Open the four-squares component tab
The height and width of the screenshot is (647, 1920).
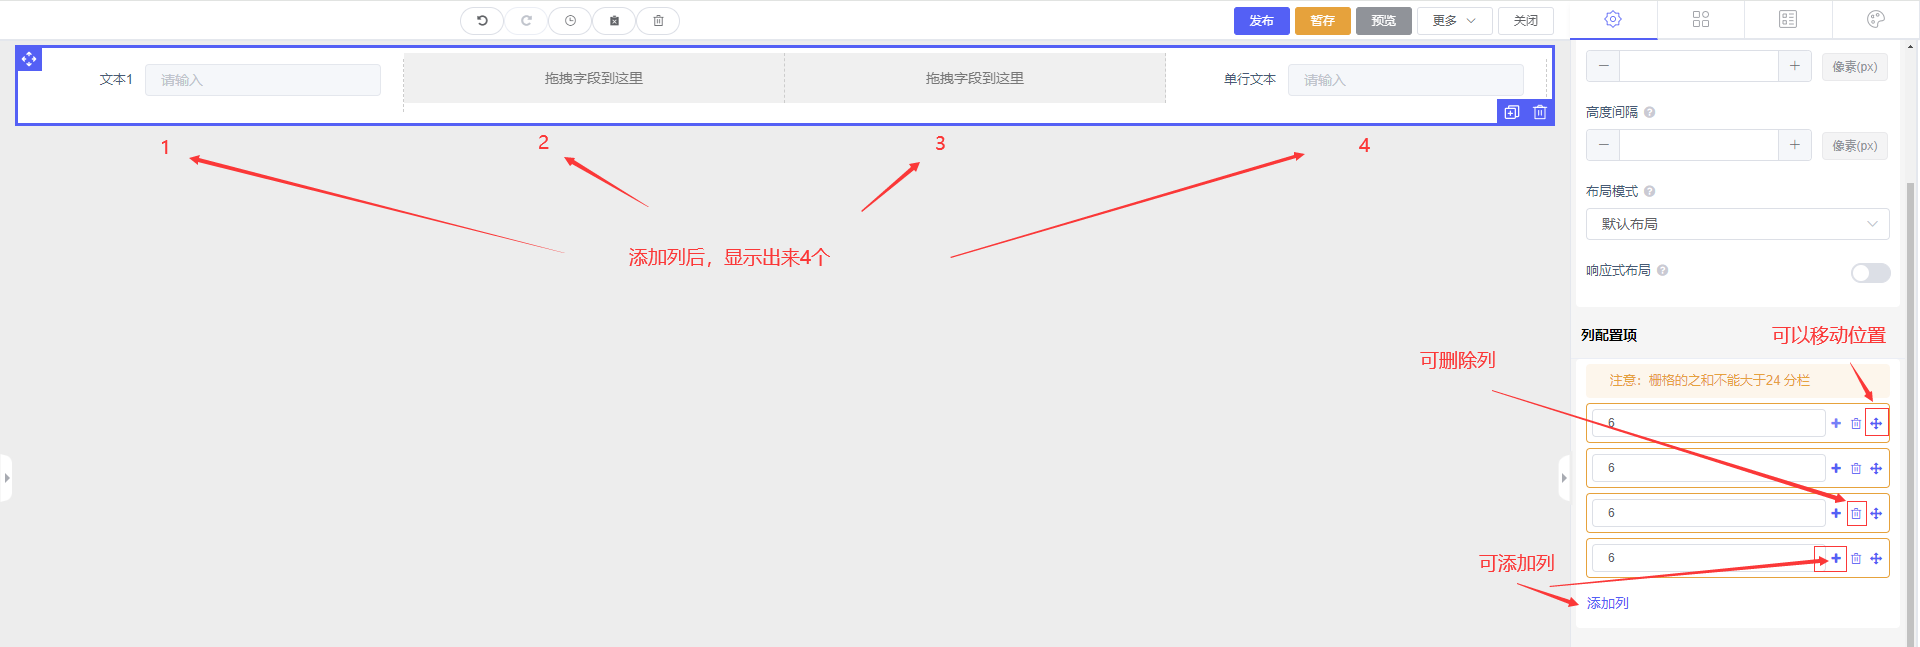point(1700,19)
